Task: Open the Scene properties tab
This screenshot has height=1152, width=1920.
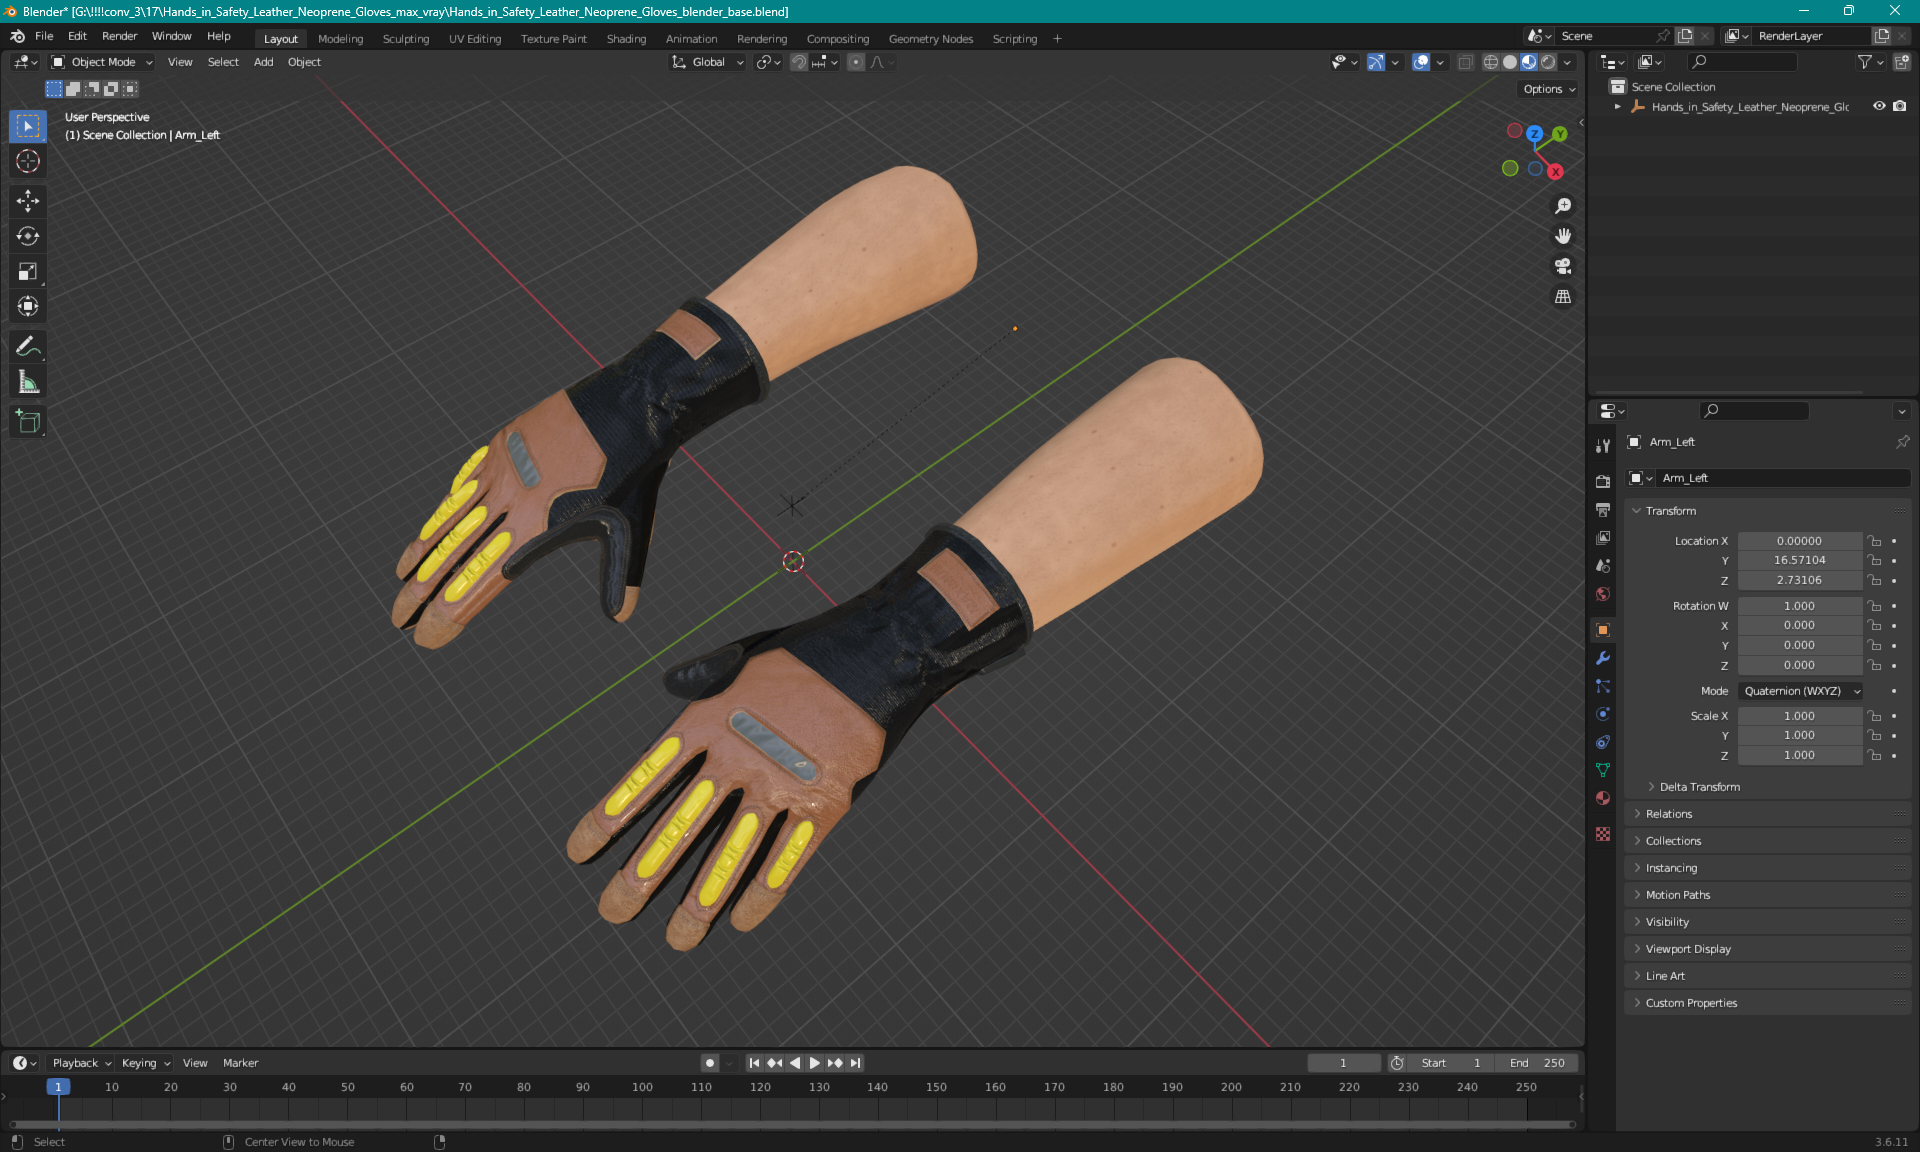Action: [1603, 565]
